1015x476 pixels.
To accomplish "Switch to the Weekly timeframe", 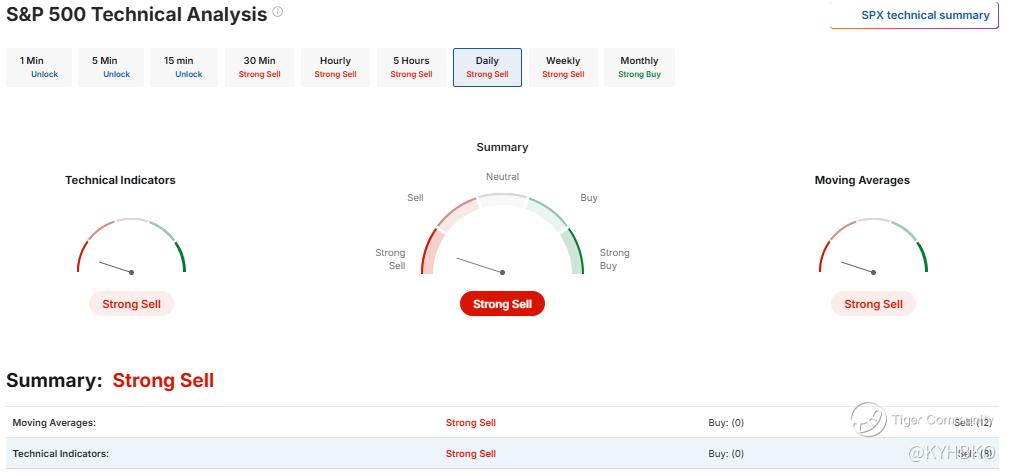I will point(563,67).
